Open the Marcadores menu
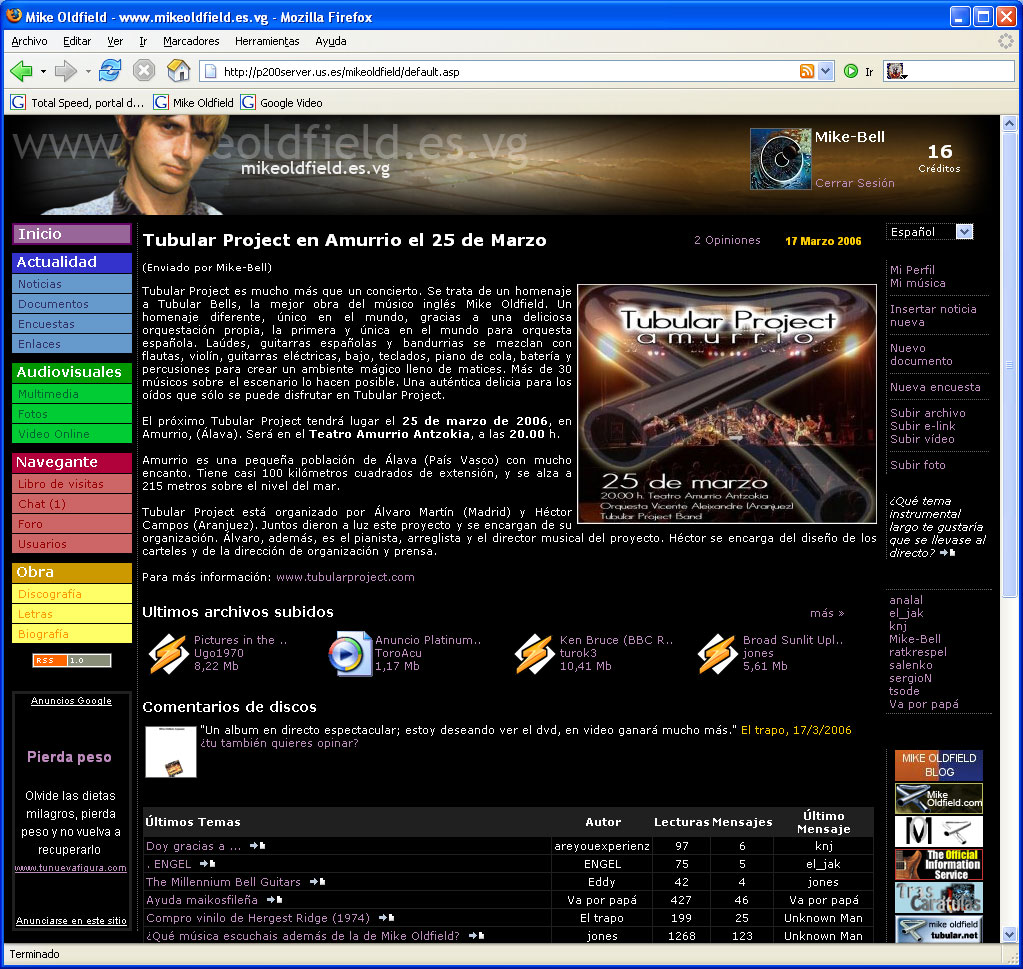This screenshot has height=969, width=1023. point(191,41)
